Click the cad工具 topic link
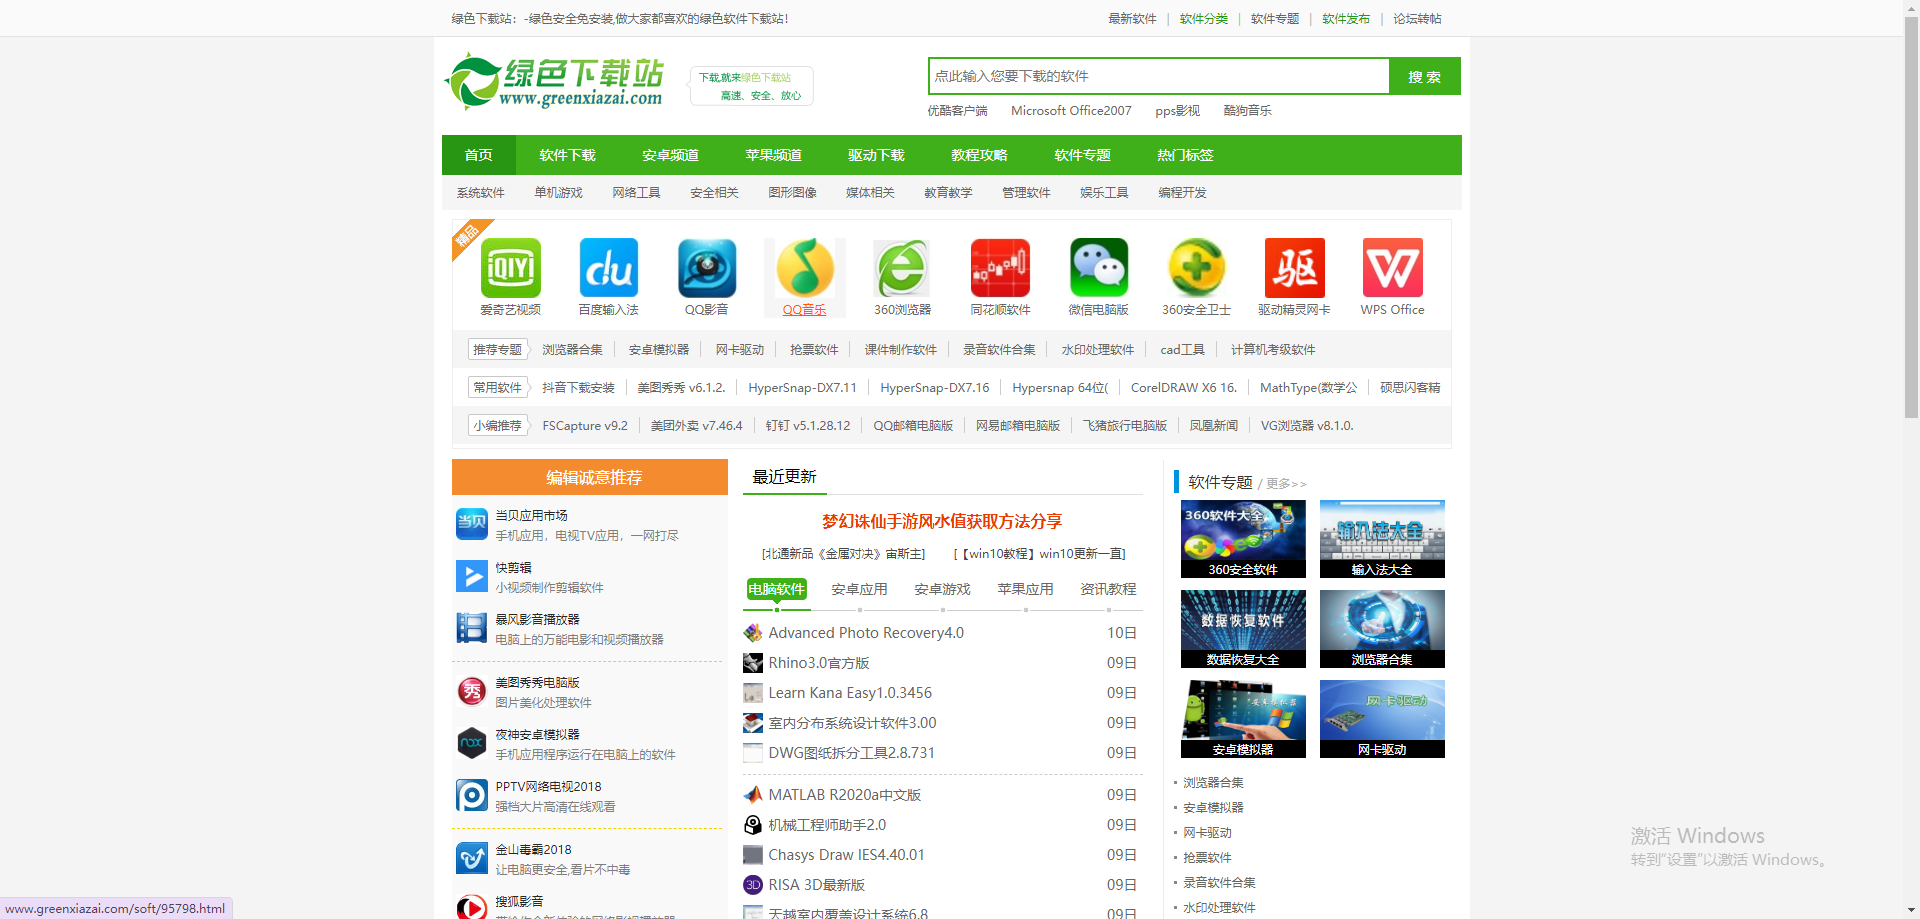Image resolution: width=1920 pixels, height=919 pixels. [x=1182, y=350]
